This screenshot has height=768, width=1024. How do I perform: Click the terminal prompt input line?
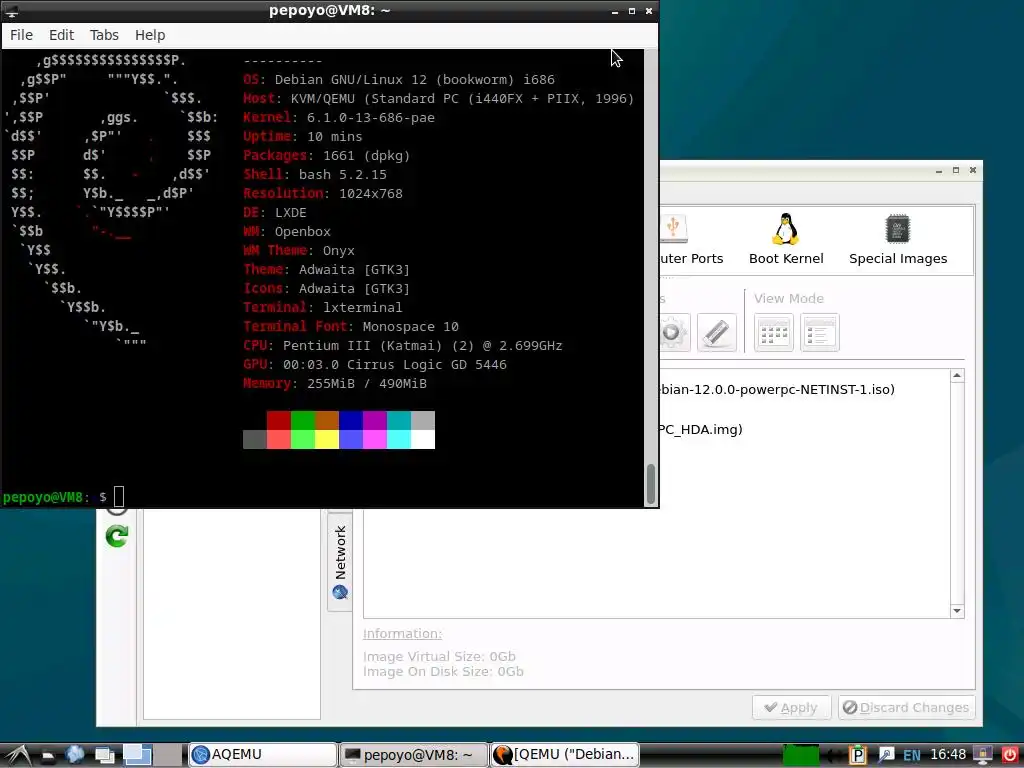pyautogui.click(x=323, y=497)
